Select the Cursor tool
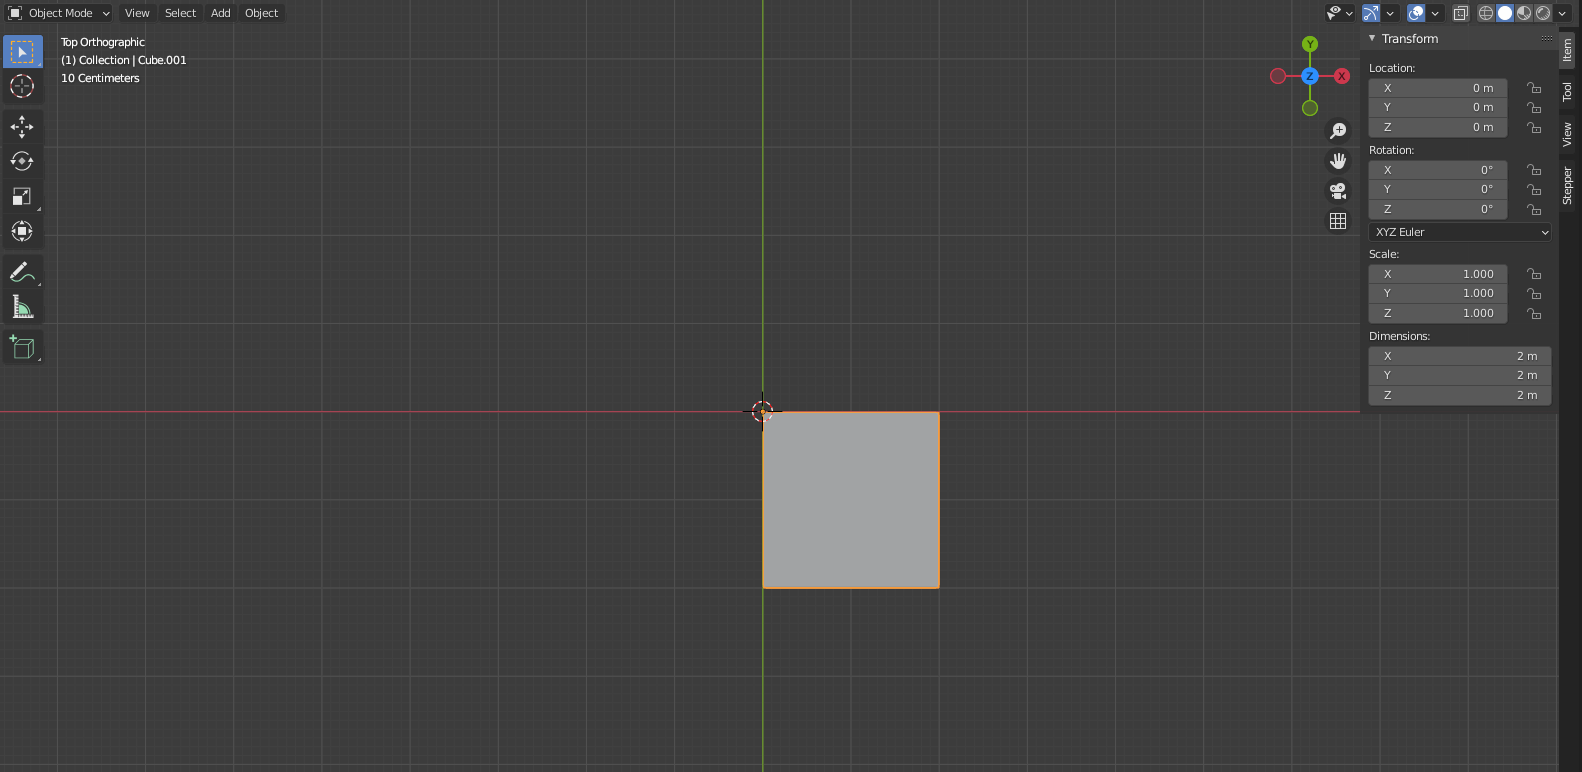The image size is (1582, 772). pyautogui.click(x=22, y=86)
